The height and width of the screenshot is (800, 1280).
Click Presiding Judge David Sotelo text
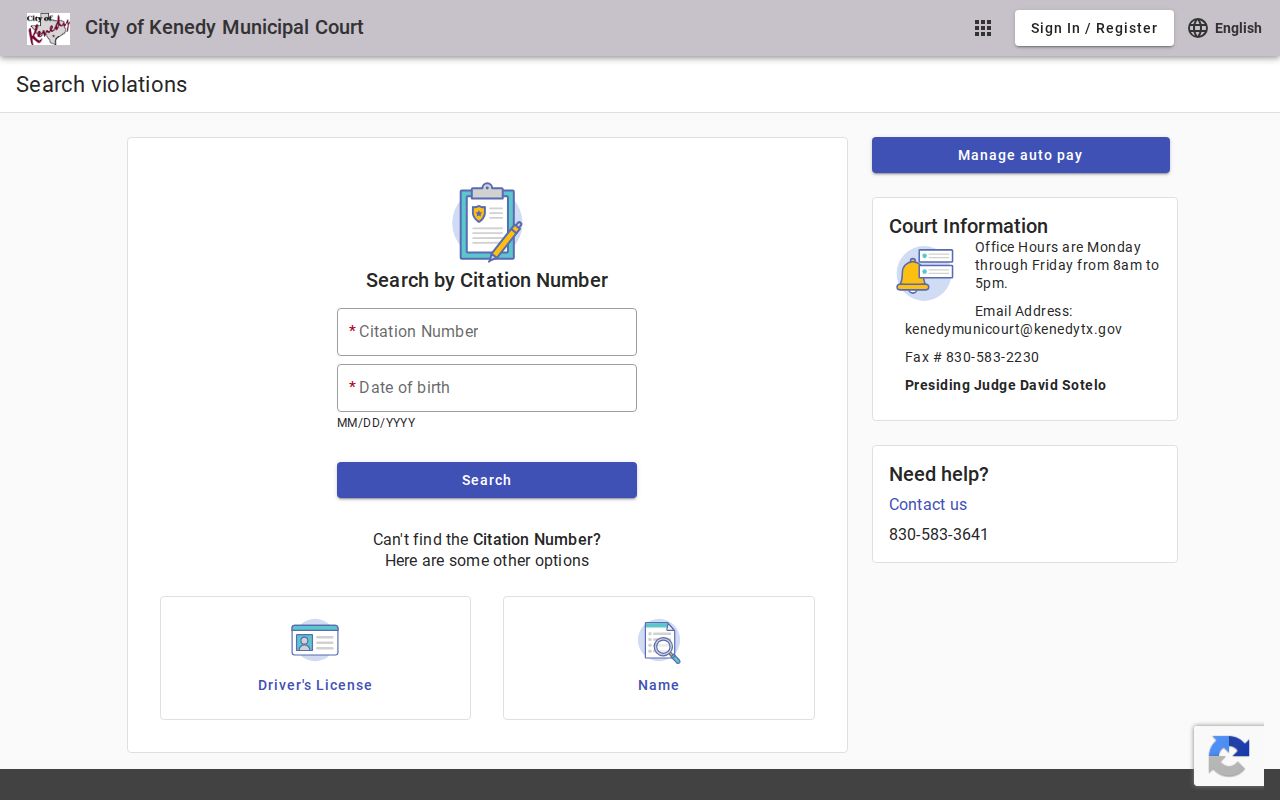tap(1005, 385)
